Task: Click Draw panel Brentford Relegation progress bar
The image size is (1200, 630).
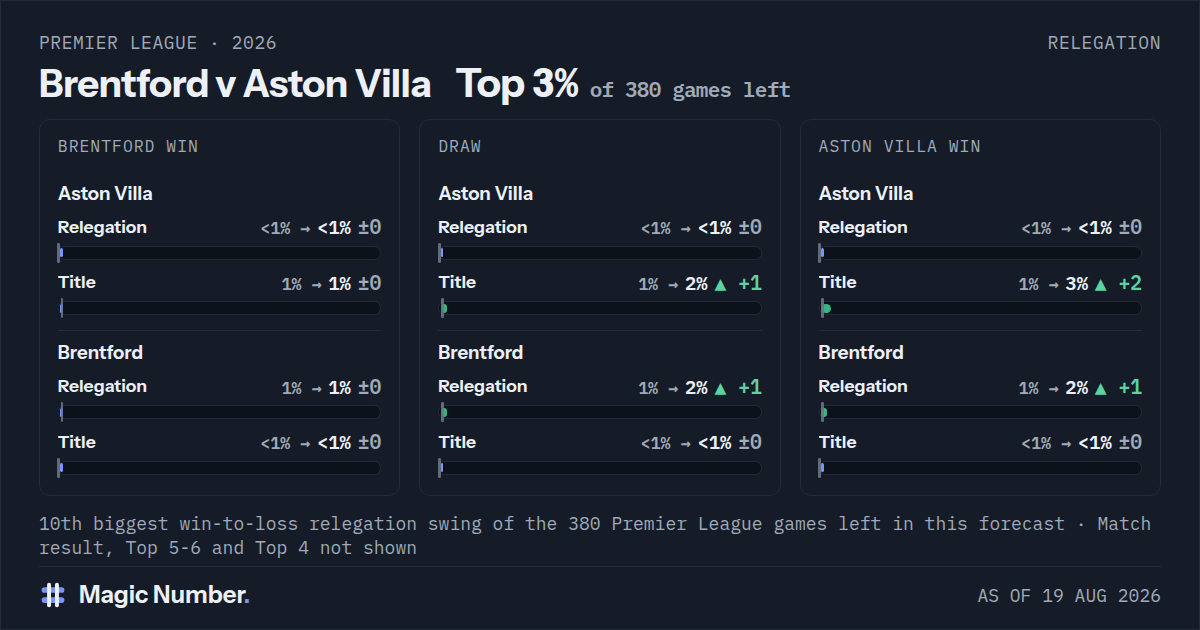Action: point(600,412)
